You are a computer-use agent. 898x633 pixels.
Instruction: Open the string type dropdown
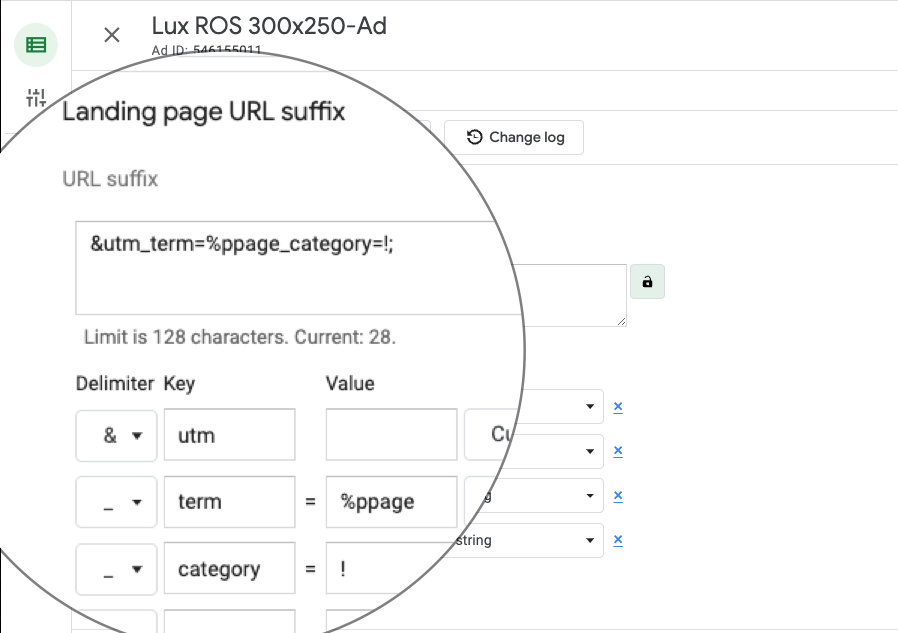(534, 540)
